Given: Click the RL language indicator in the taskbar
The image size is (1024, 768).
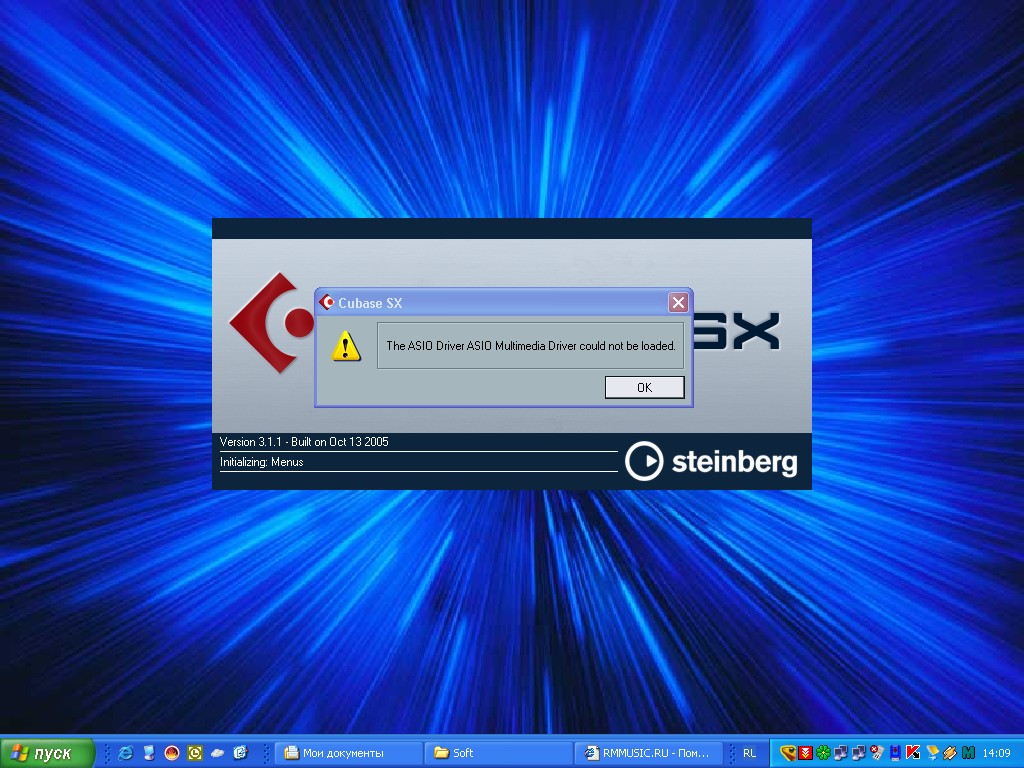Looking at the screenshot, I should (749, 753).
